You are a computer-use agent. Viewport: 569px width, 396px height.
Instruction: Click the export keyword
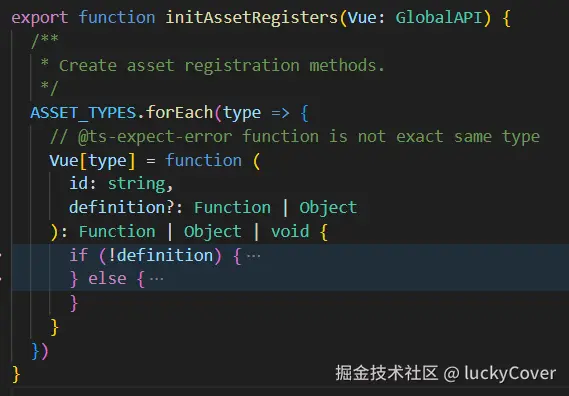point(40,17)
